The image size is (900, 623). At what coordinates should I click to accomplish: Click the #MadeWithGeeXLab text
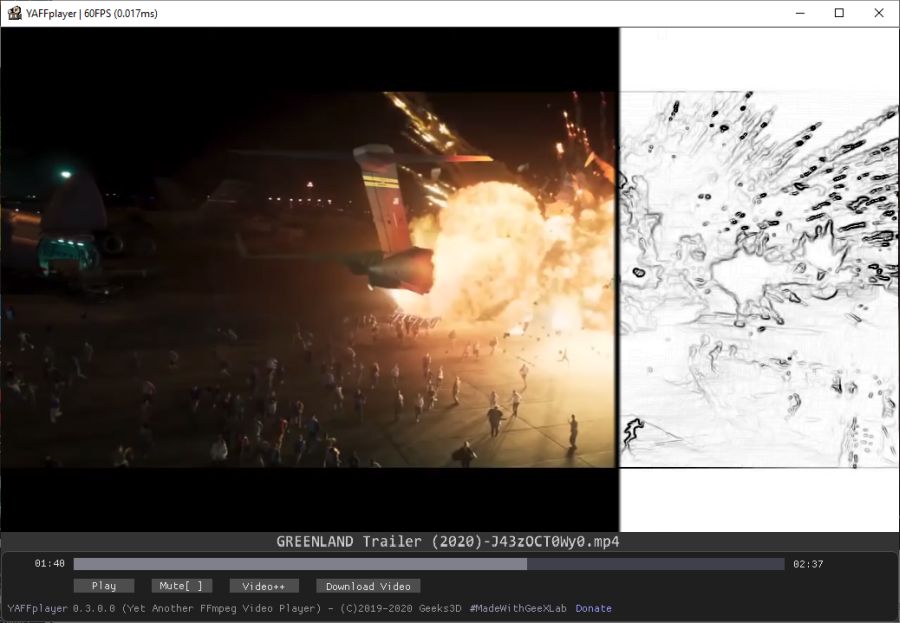(x=518, y=608)
